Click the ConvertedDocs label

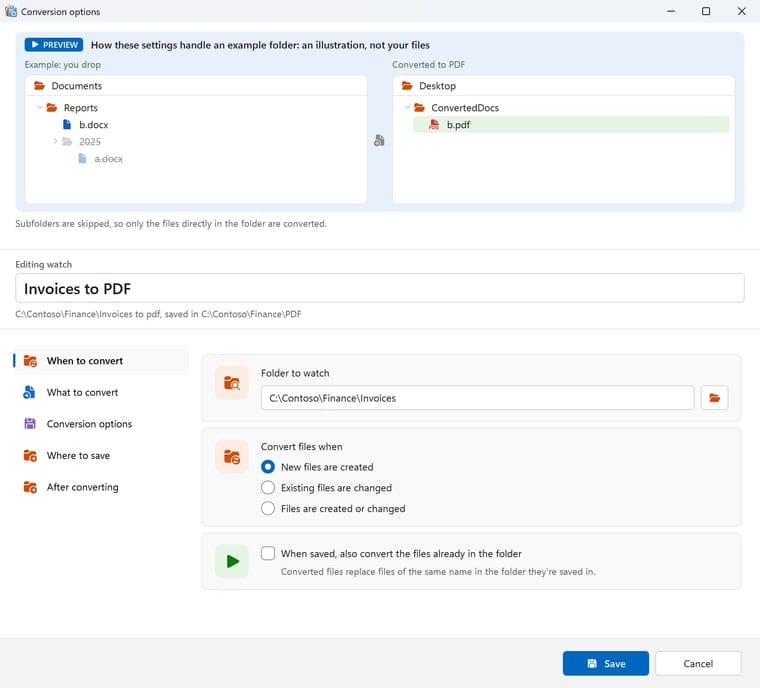465,108
